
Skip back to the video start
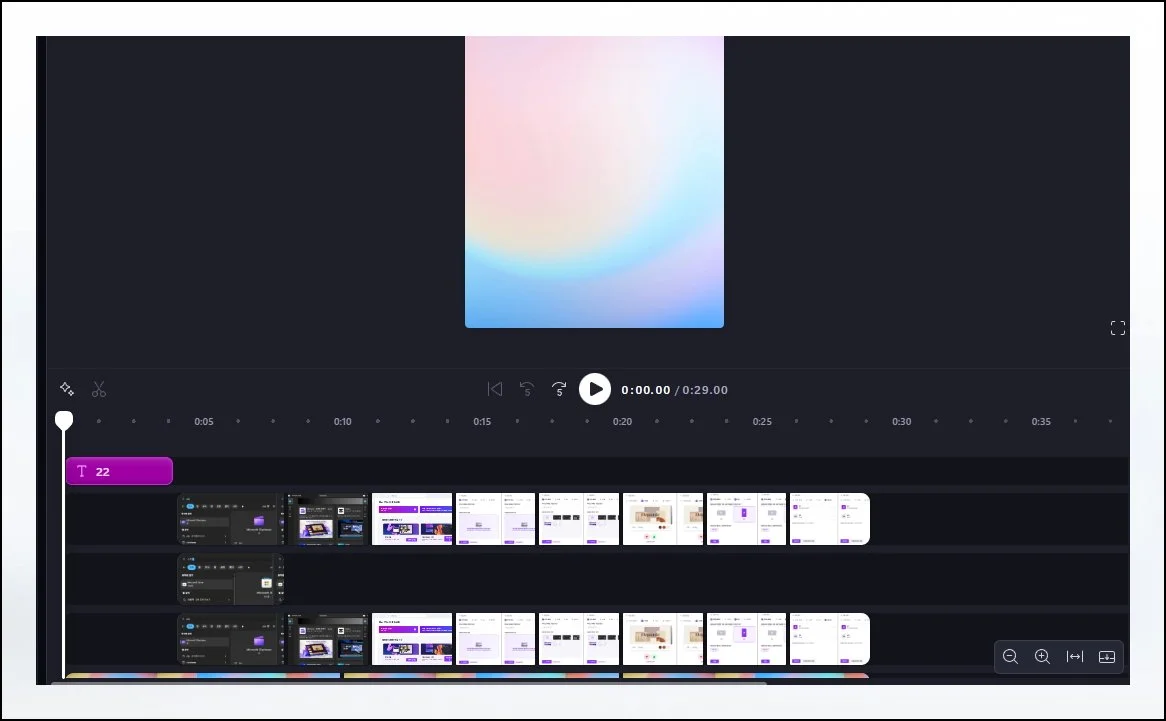[494, 389]
